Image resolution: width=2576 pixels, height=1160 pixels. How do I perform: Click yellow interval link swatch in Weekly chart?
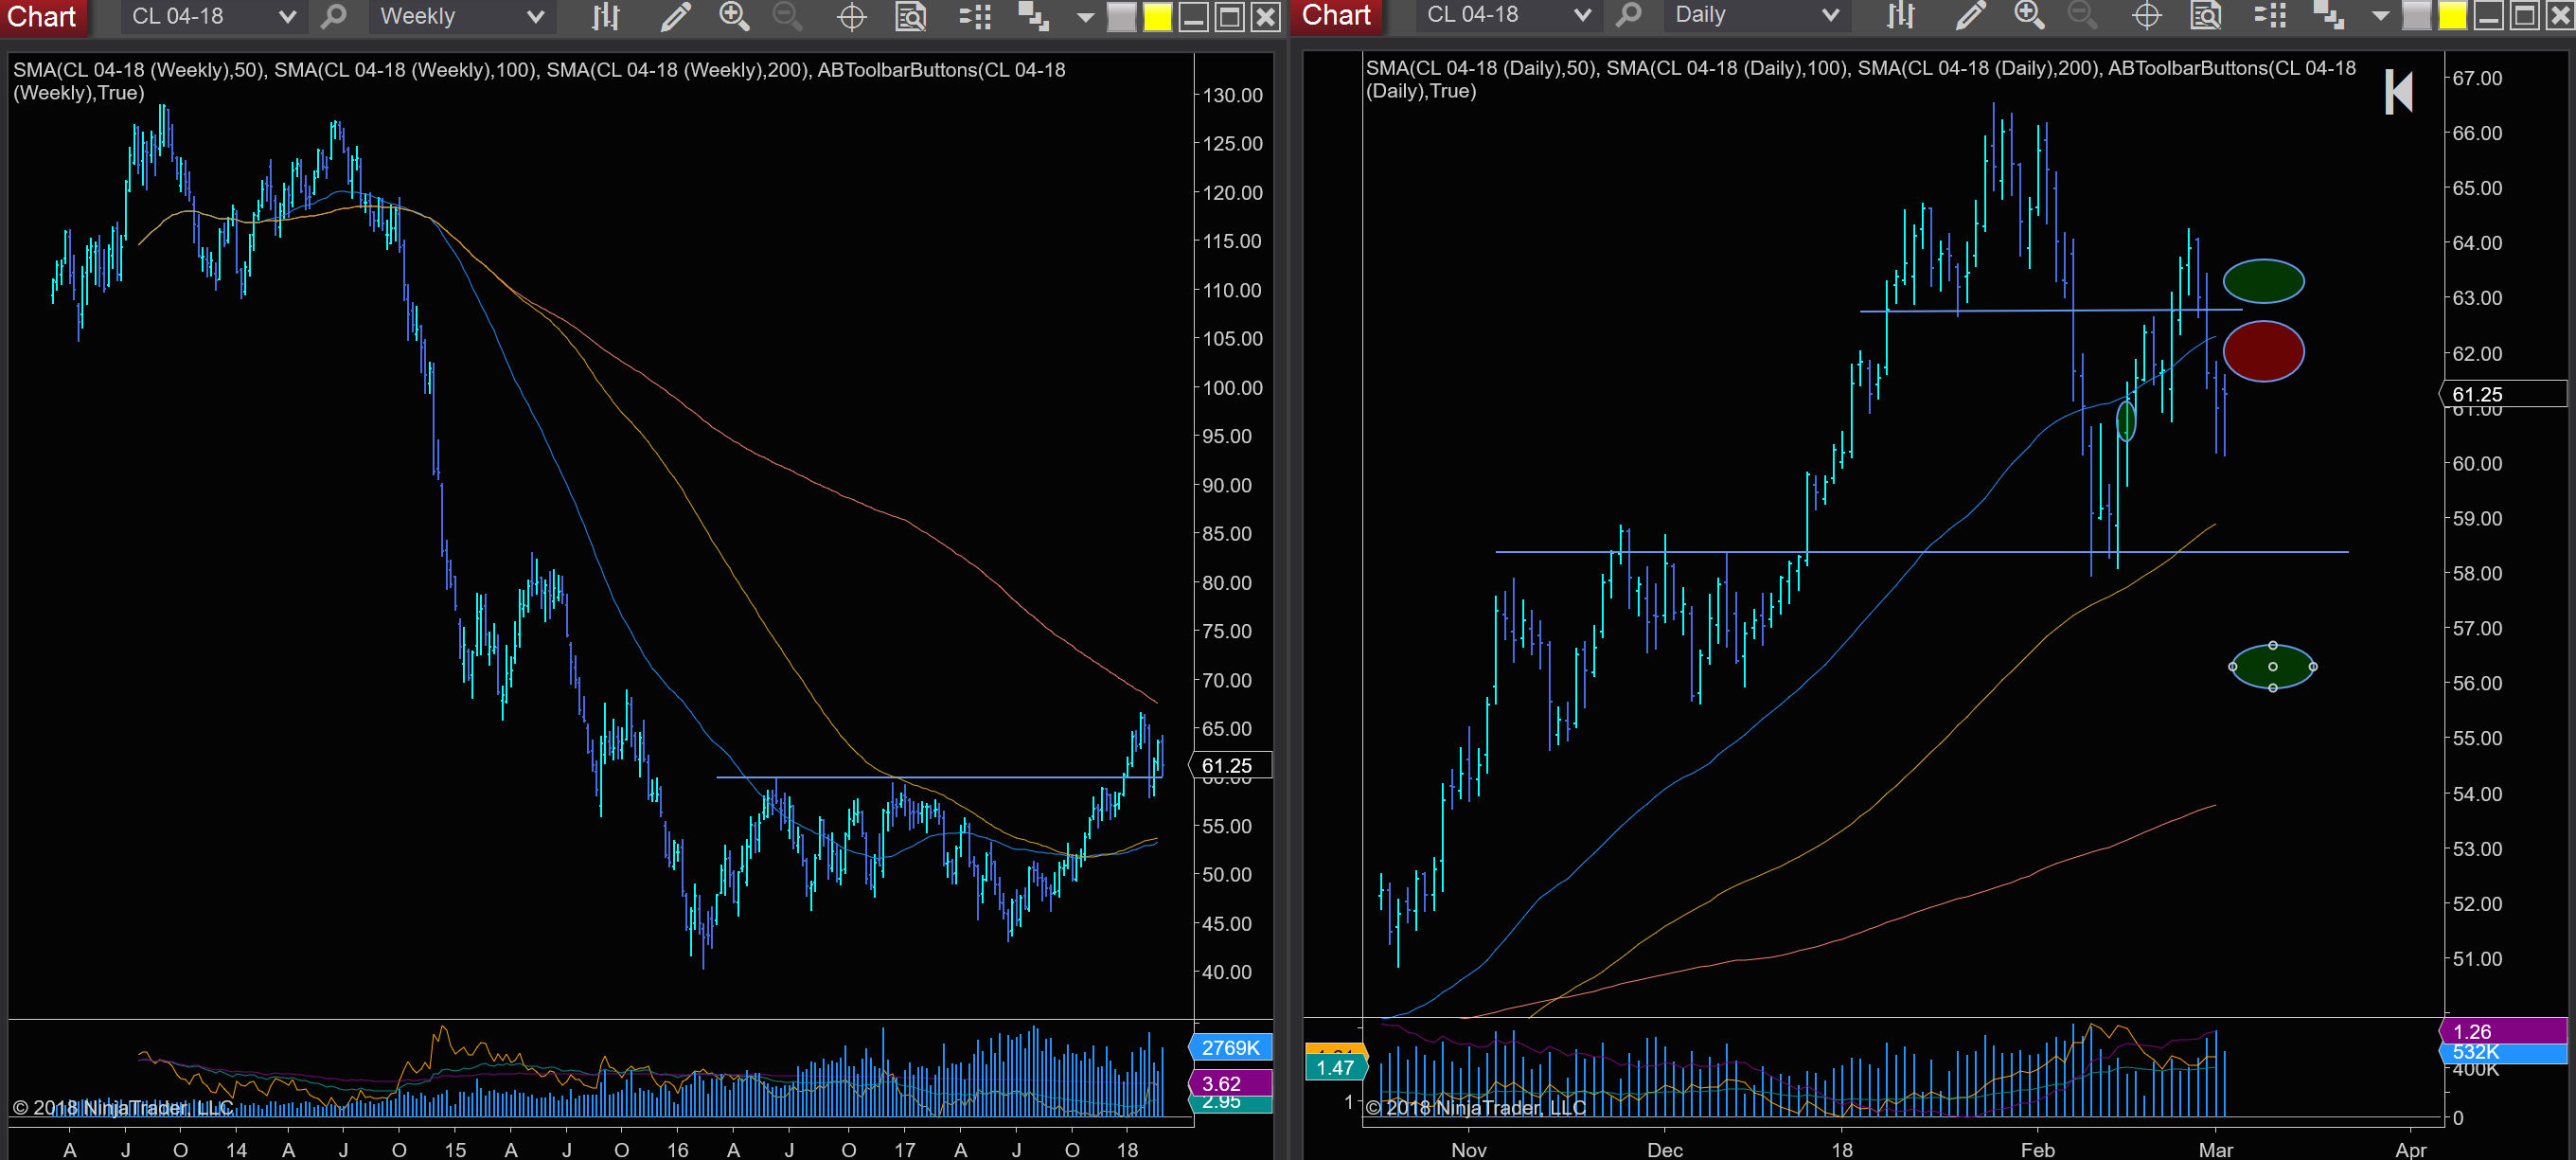[x=1157, y=17]
